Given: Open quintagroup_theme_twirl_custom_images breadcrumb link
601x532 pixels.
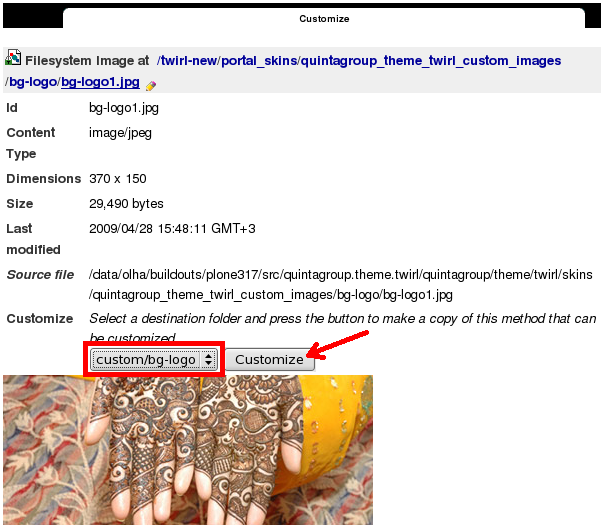Looking at the screenshot, I should pos(431,61).
